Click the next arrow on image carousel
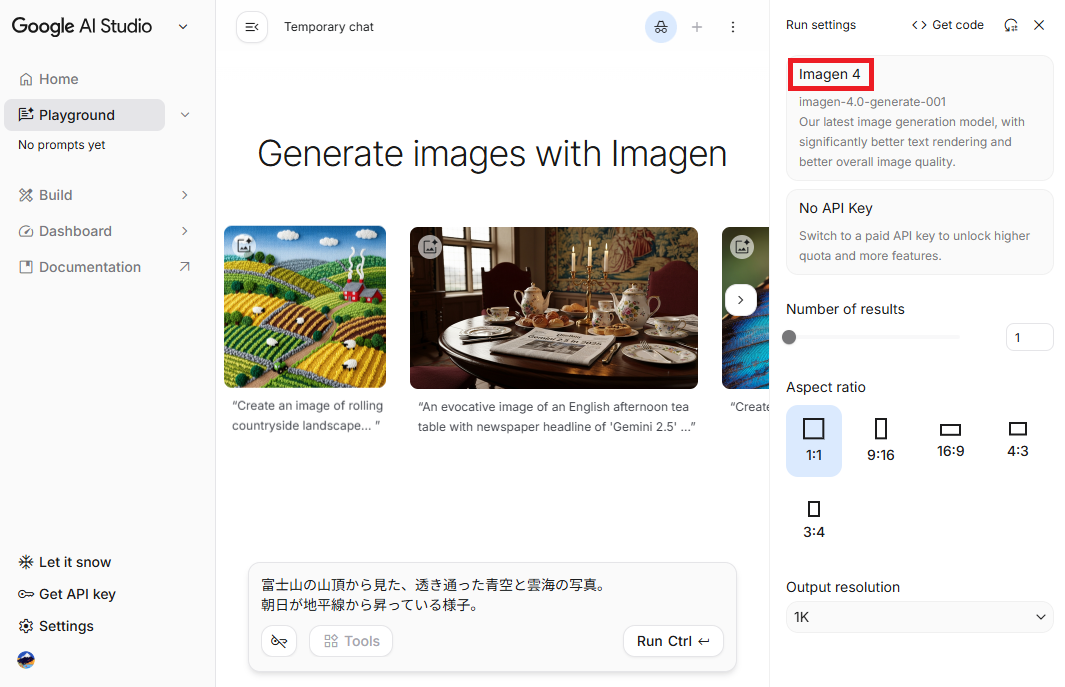 (740, 299)
